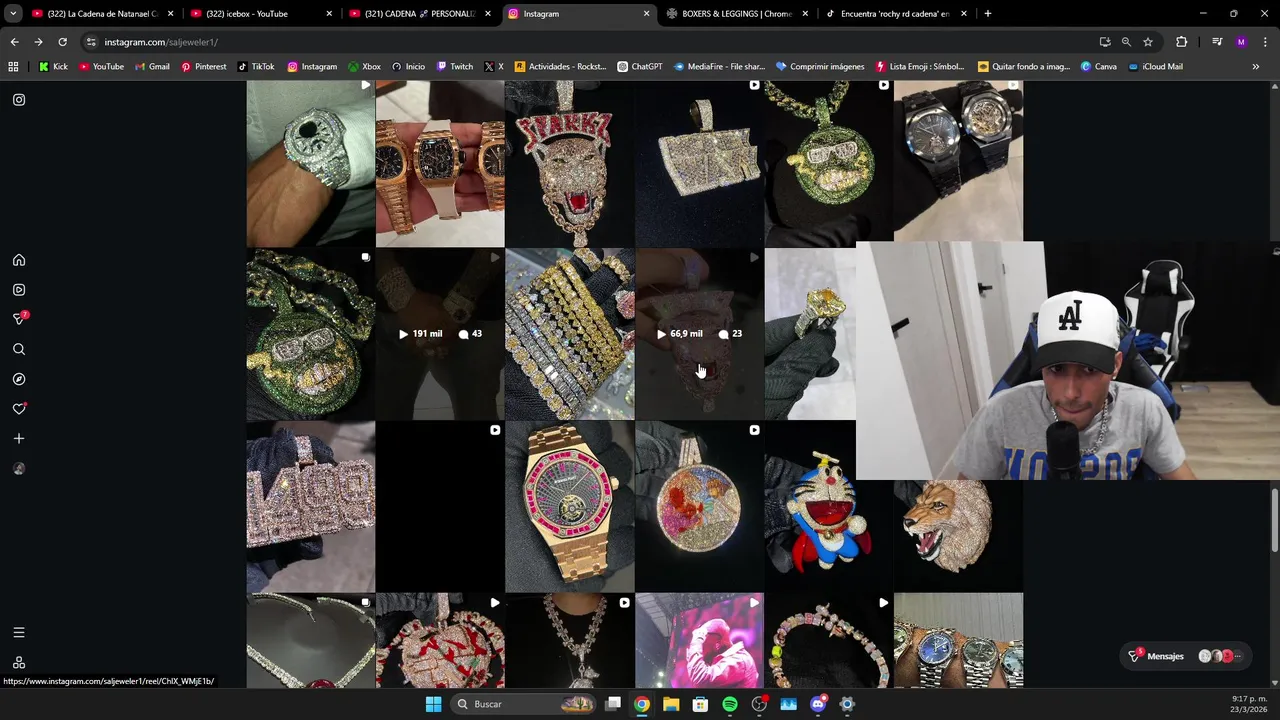
Task: Open Chrome zoom magnifier icon in address bar
Action: coord(1126,42)
